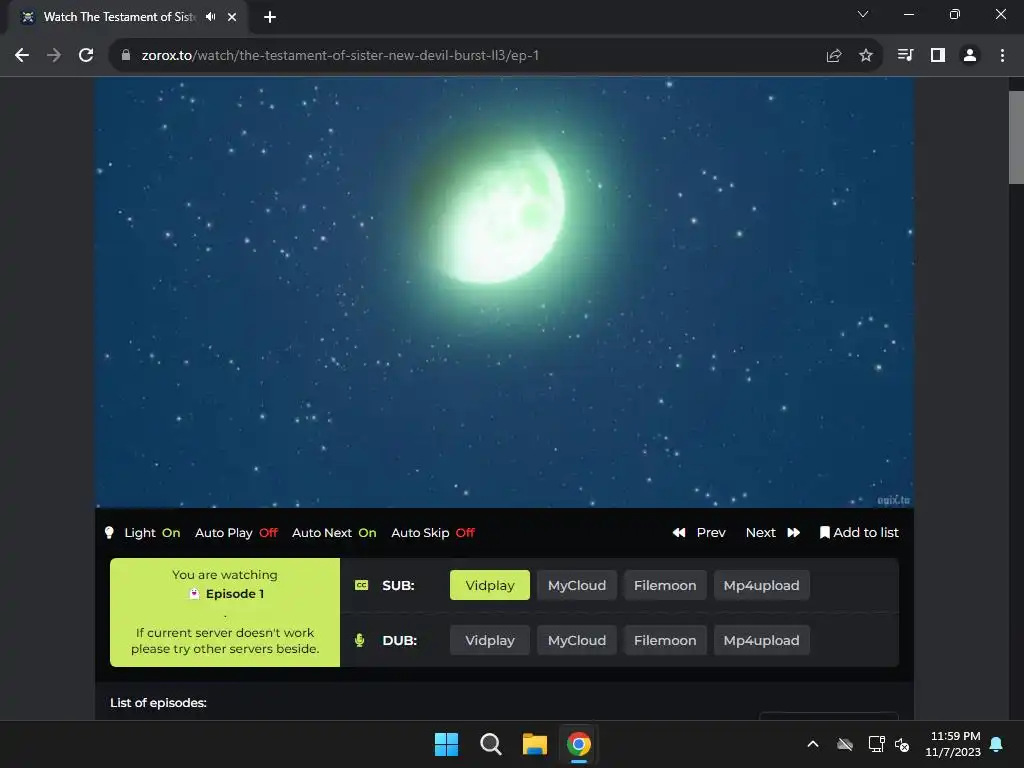Toggle Auto Play Off setting
1024x768 pixels.
click(236, 533)
